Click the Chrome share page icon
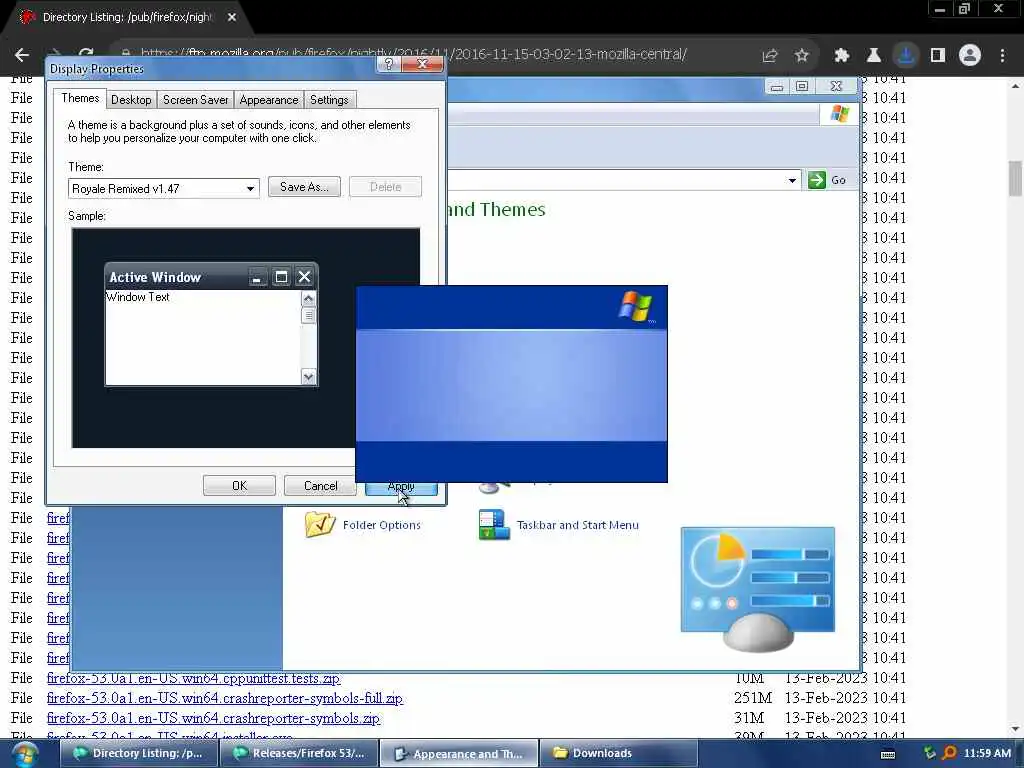The height and width of the screenshot is (768, 1024). coord(769,56)
